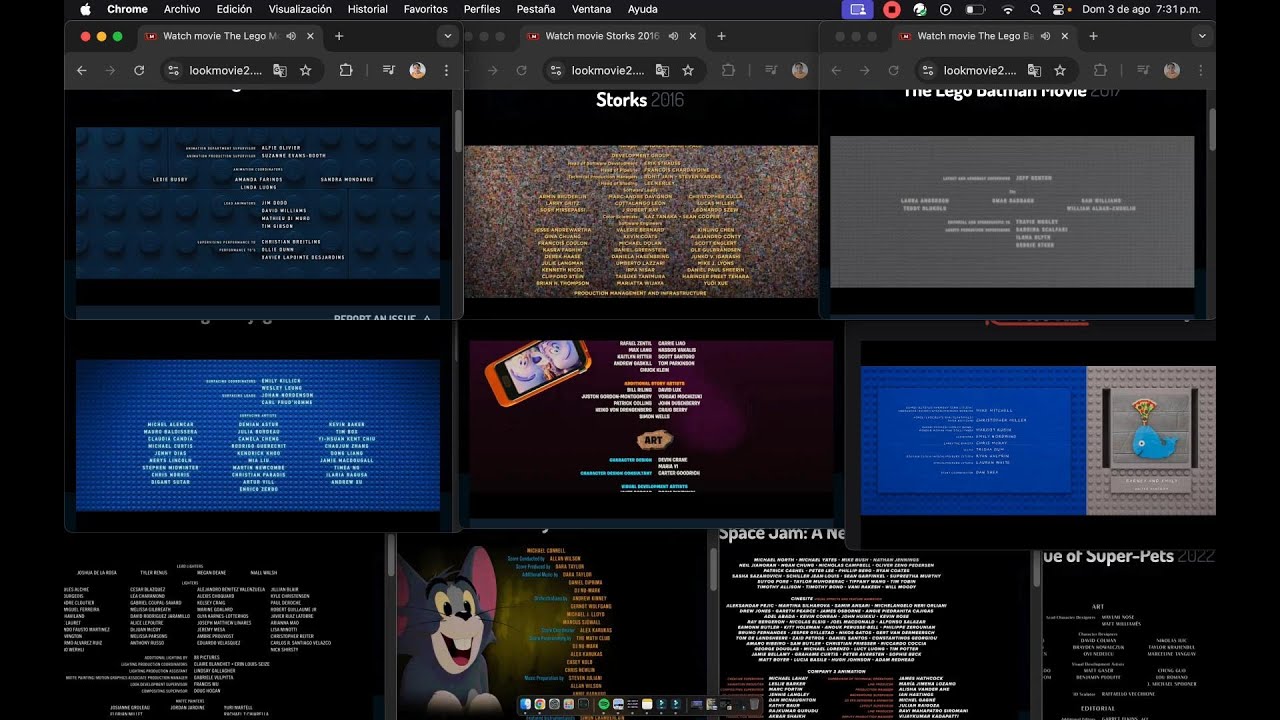Click the red recording indicator in the menu bar
This screenshot has height=720, width=1280.
(x=891, y=9)
